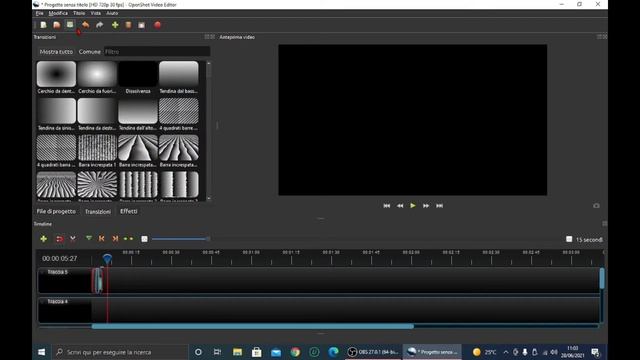The image size is (640, 360).
Task: Select the Cerchio da fuori transition
Action: 97,78
